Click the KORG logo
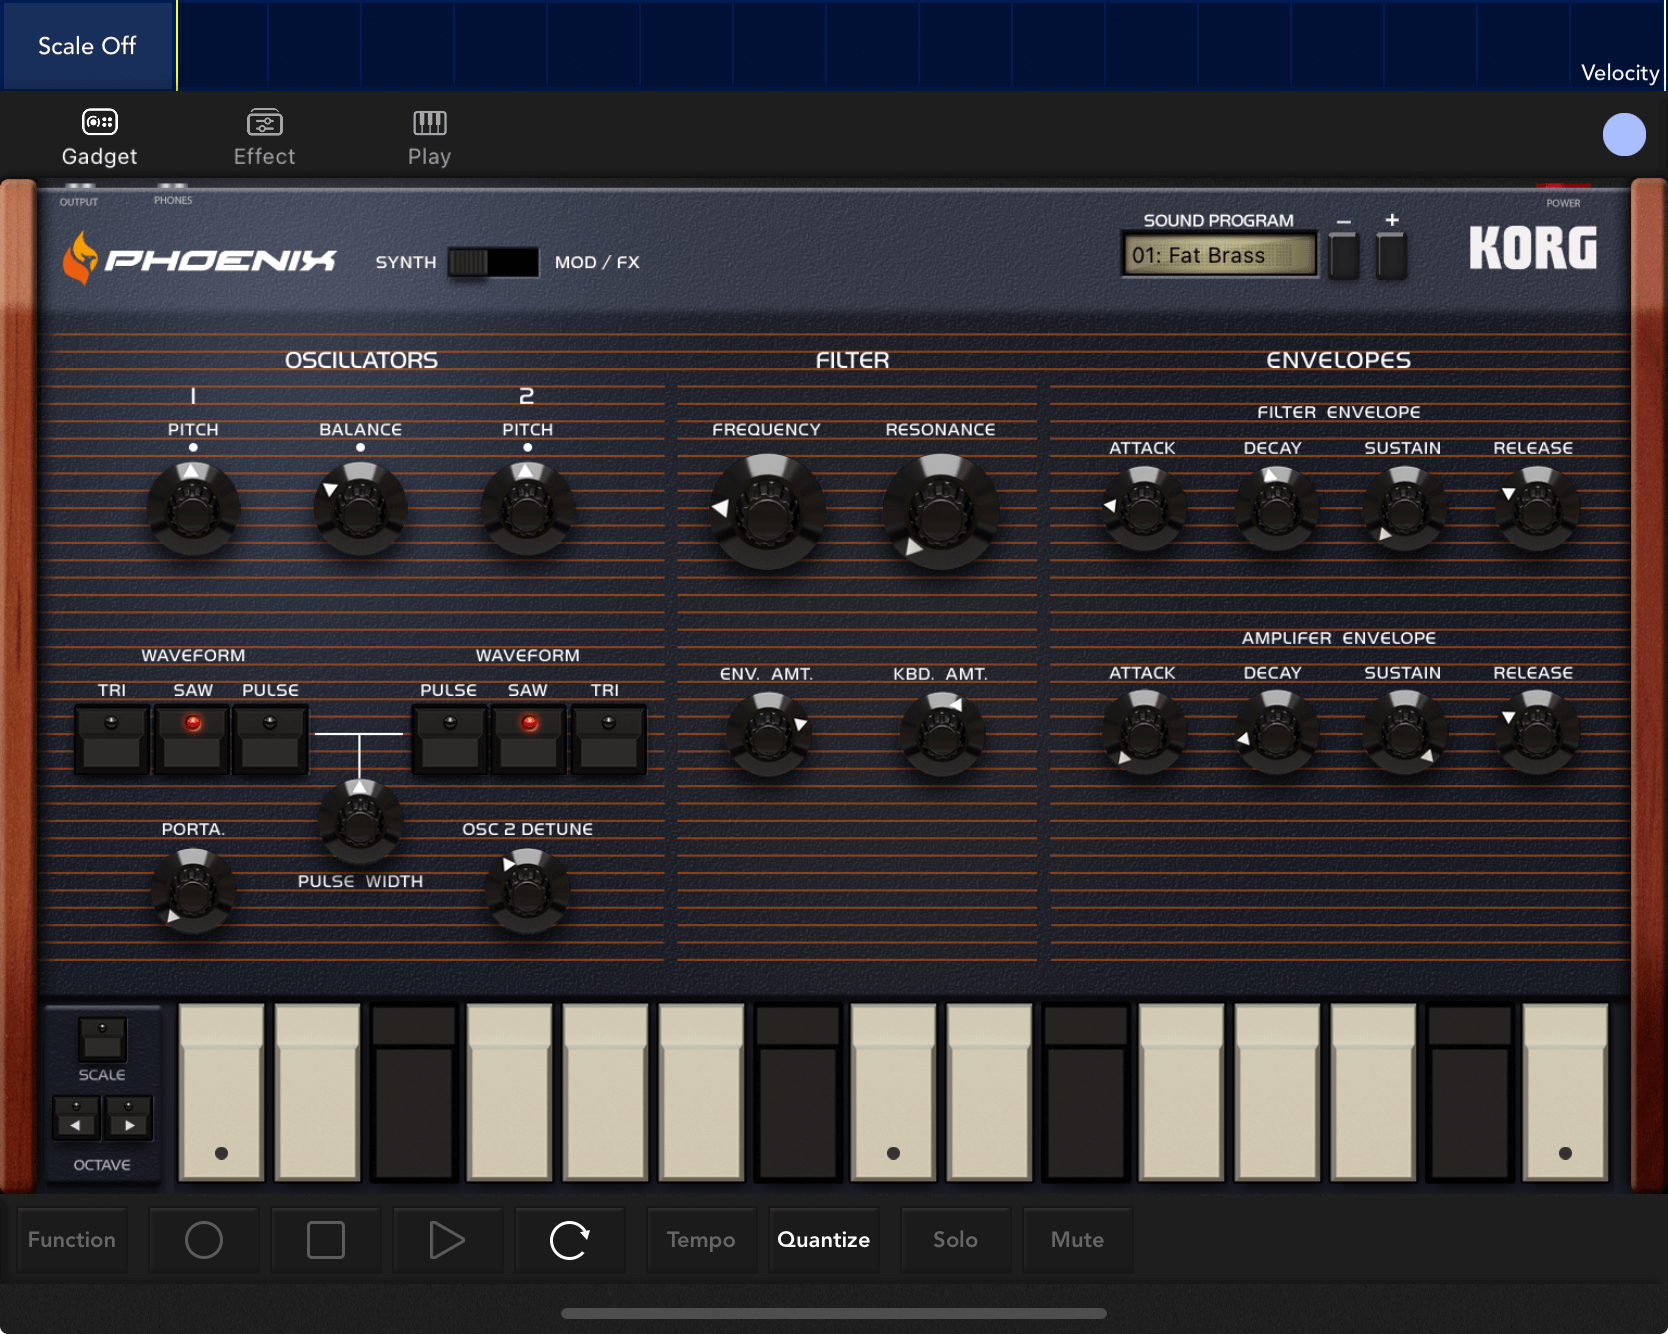 click(x=1533, y=248)
